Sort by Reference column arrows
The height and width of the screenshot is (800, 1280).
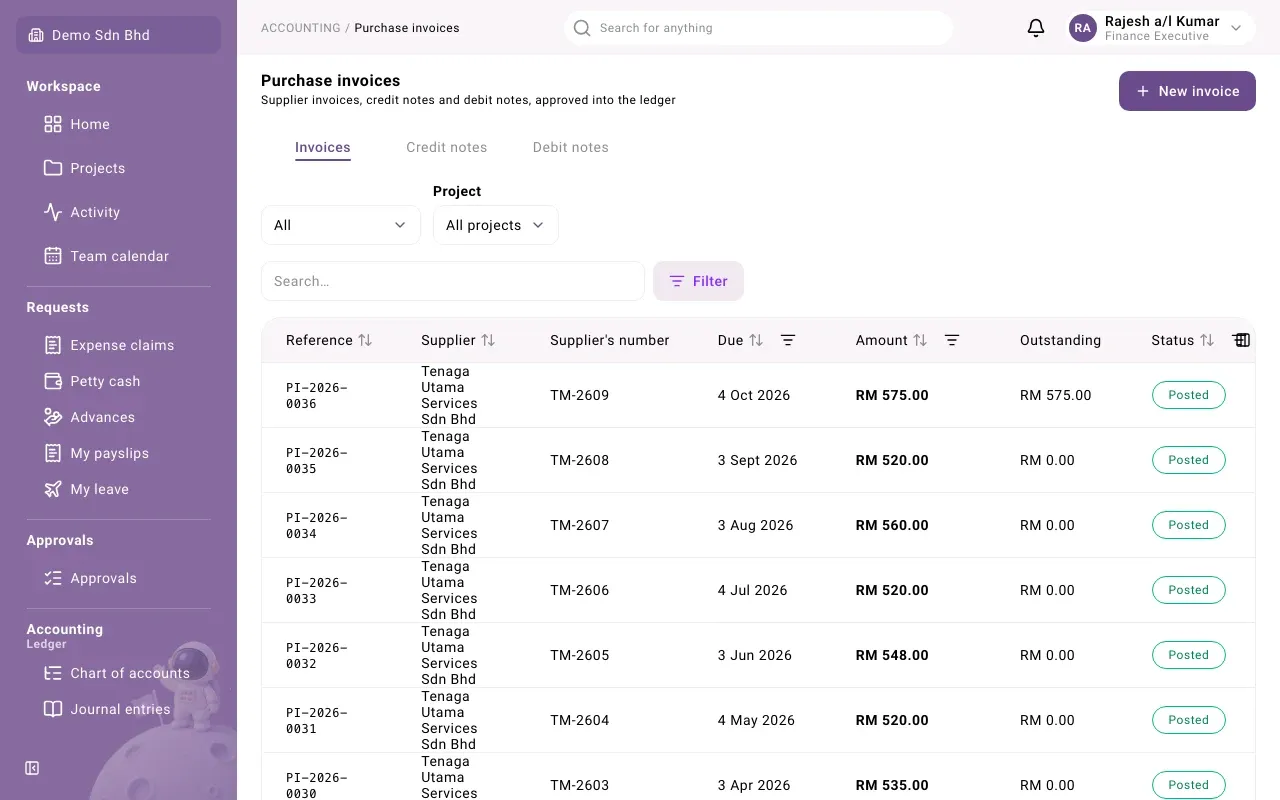click(365, 340)
